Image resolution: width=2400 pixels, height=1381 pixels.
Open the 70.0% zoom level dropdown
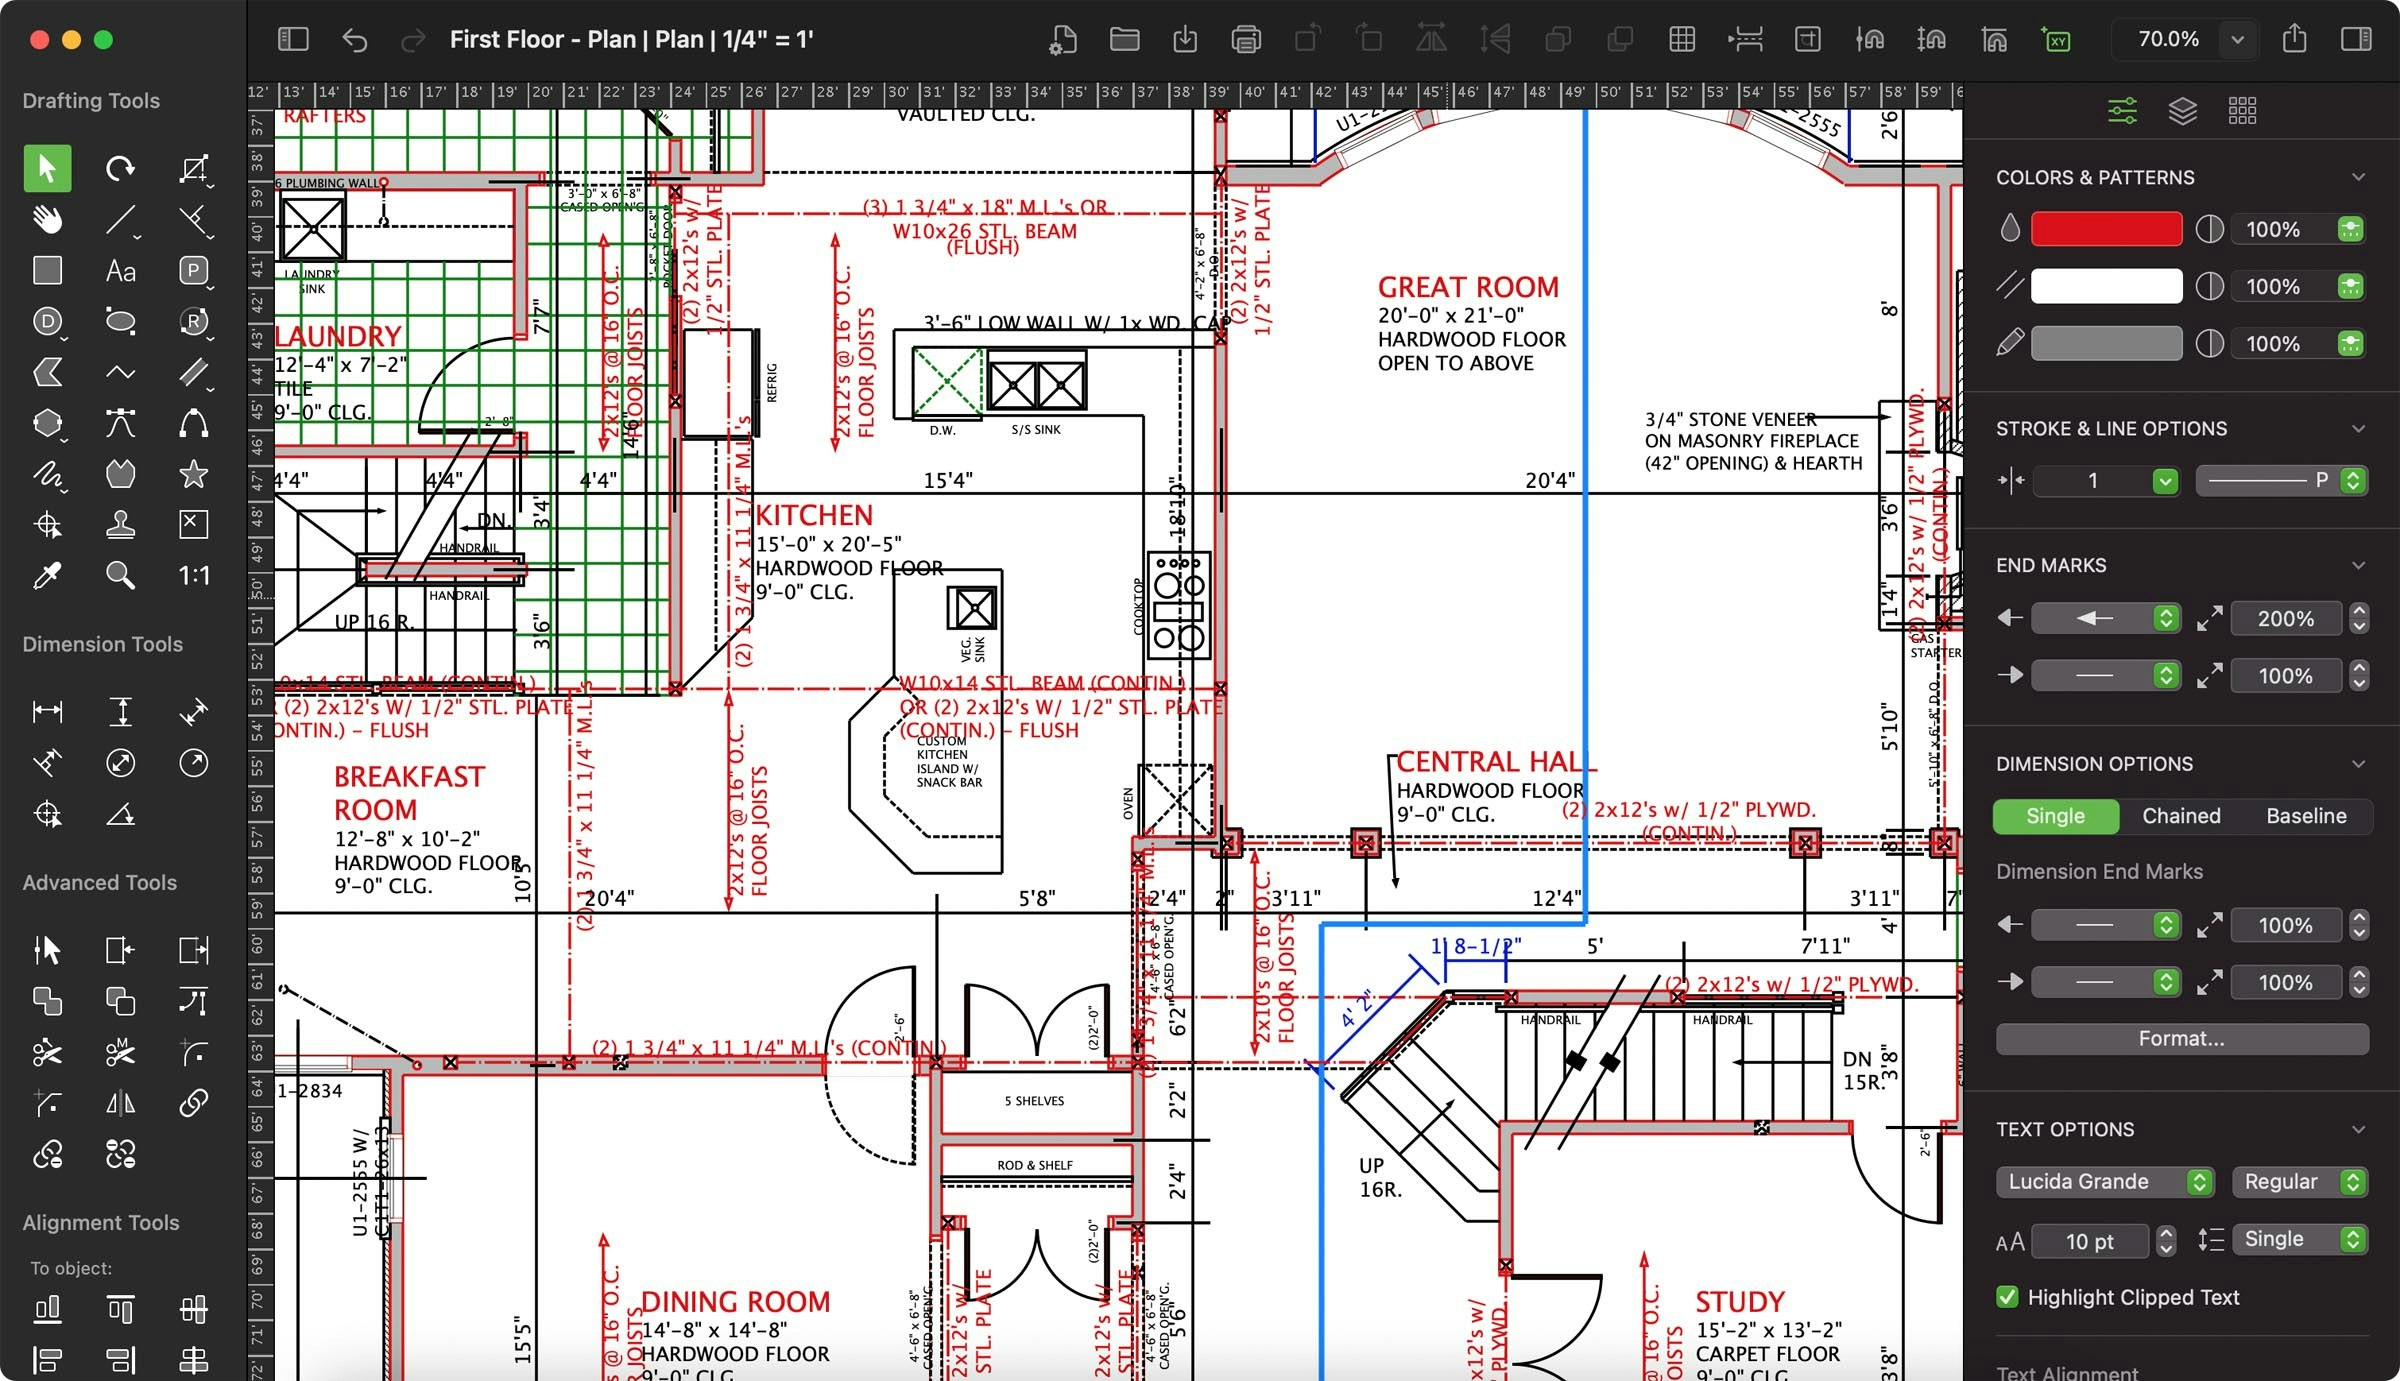coord(2237,40)
